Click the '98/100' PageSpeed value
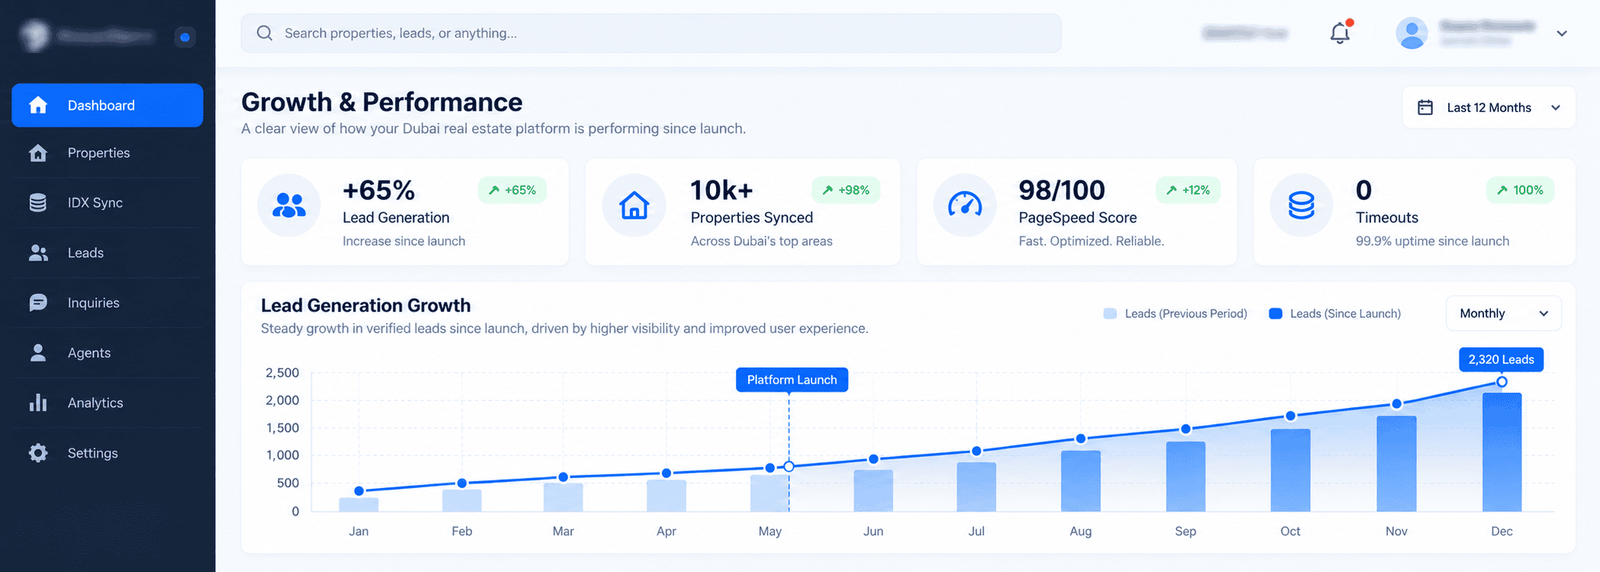 [1062, 190]
